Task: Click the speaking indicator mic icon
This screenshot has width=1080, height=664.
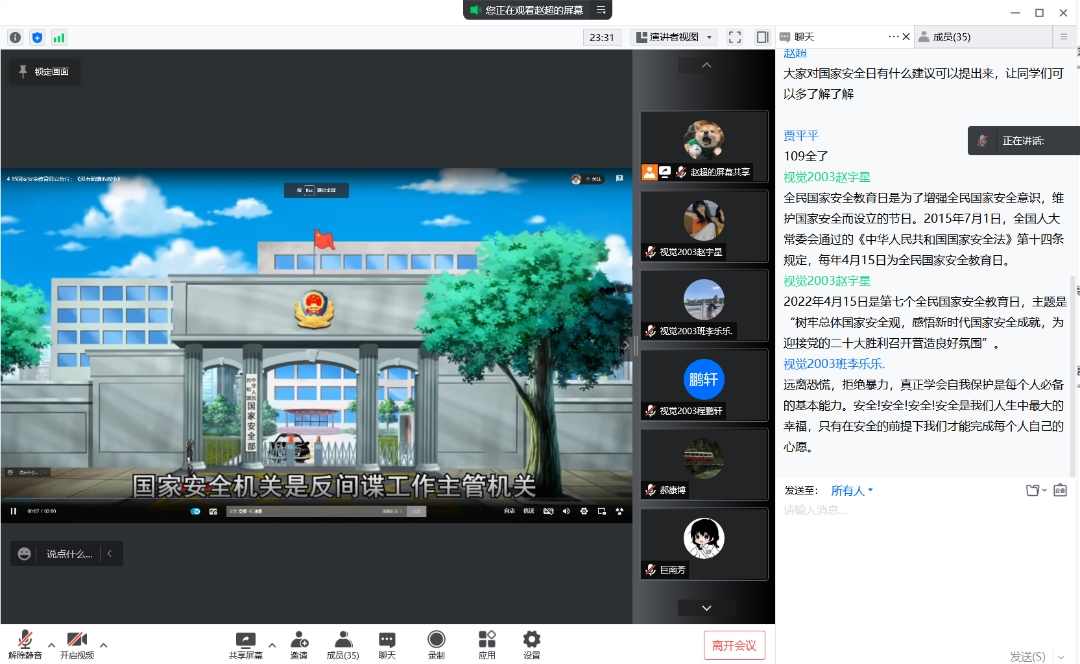Action: [x=983, y=141]
